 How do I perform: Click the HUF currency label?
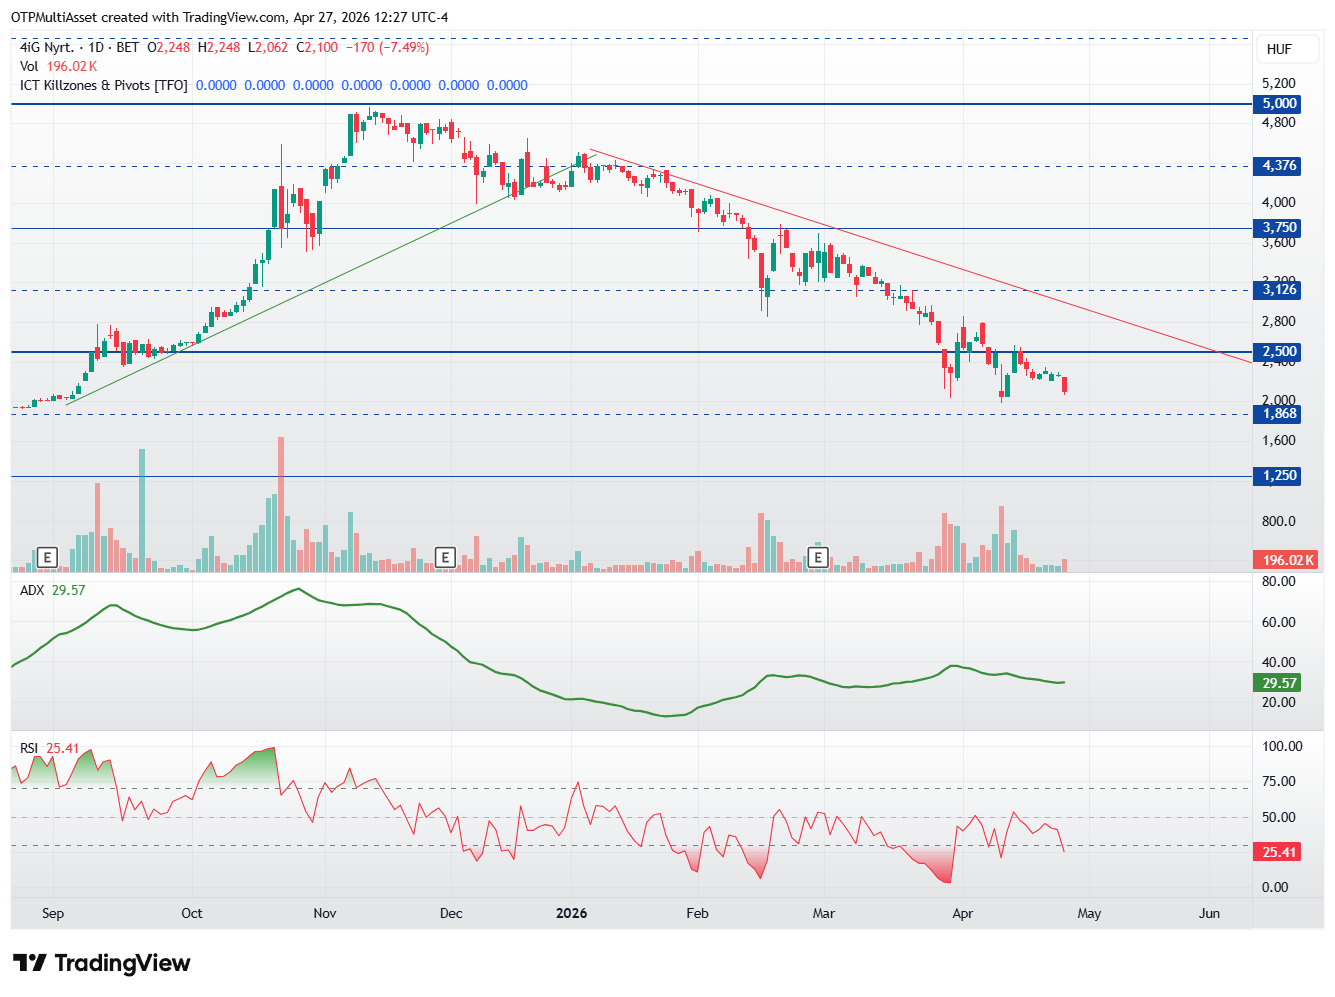coord(1279,49)
